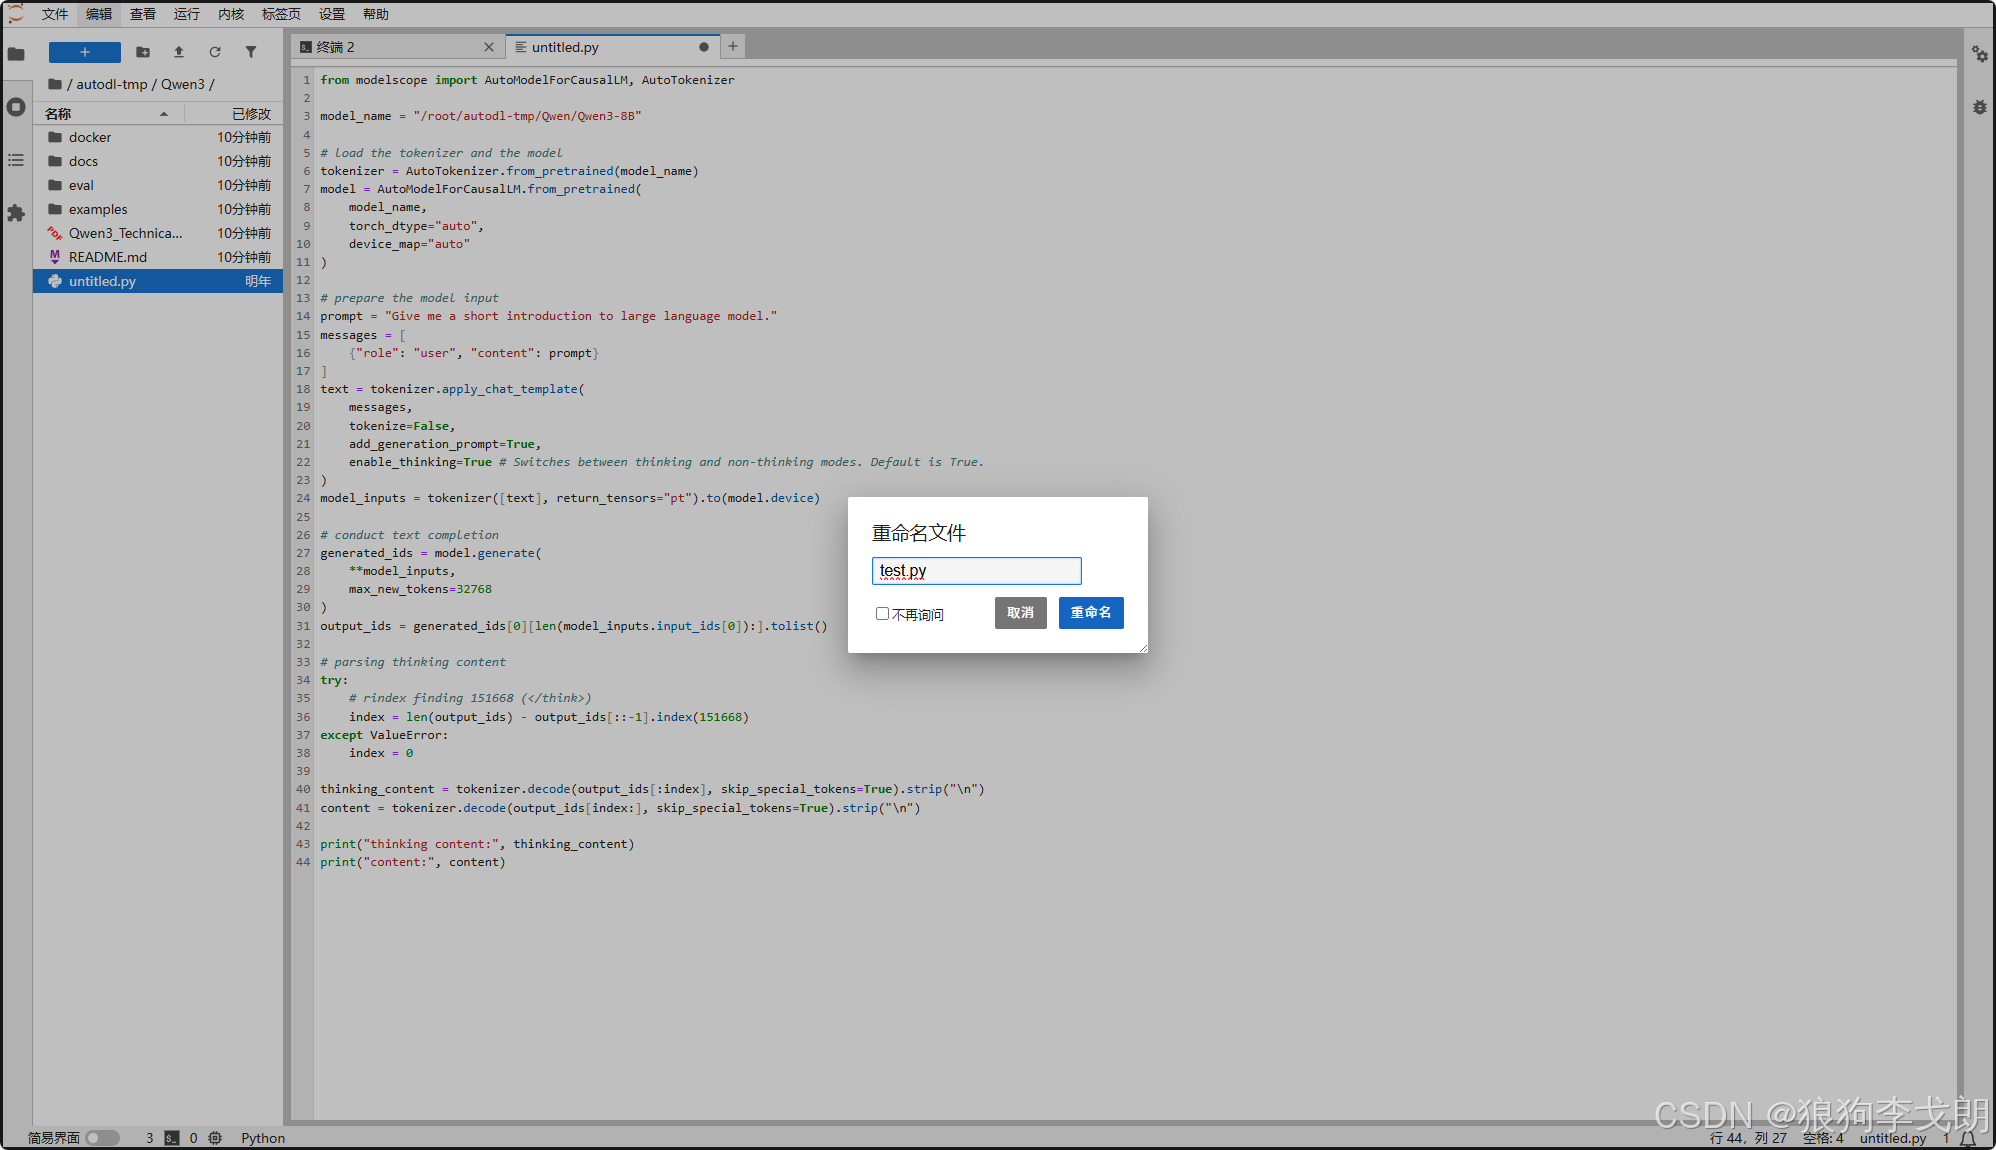Viewport: 1996px width, 1150px height.
Task: Click the new folder icon
Action: [x=143, y=52]
